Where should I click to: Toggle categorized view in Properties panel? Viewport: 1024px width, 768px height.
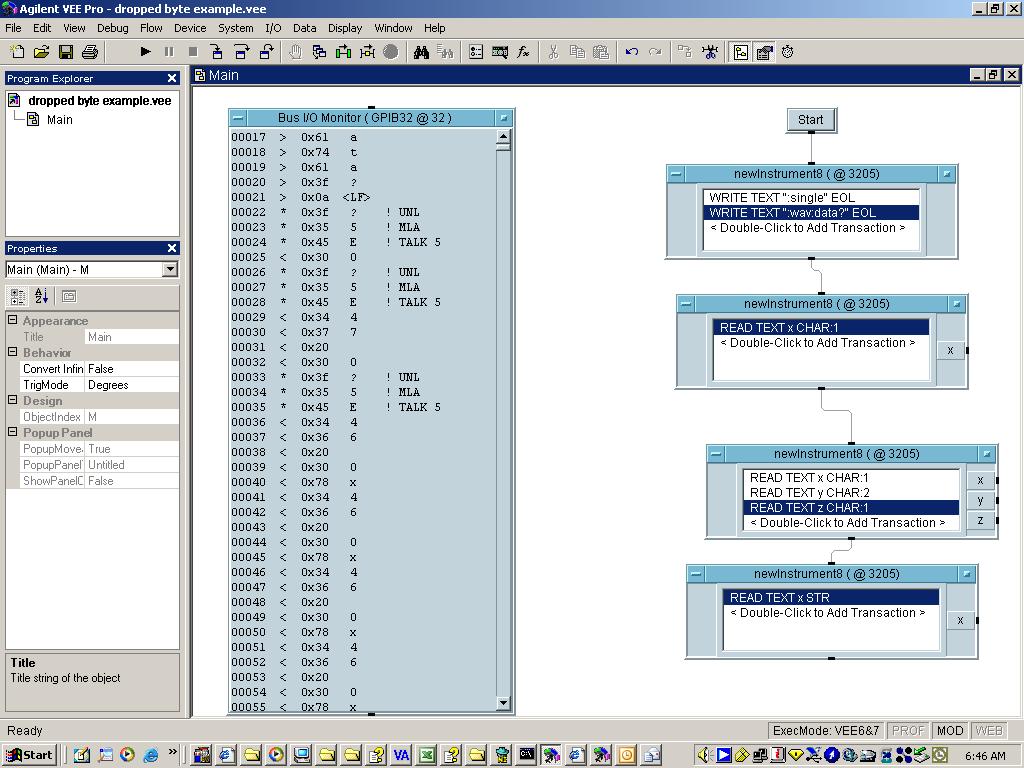[18, 296]
